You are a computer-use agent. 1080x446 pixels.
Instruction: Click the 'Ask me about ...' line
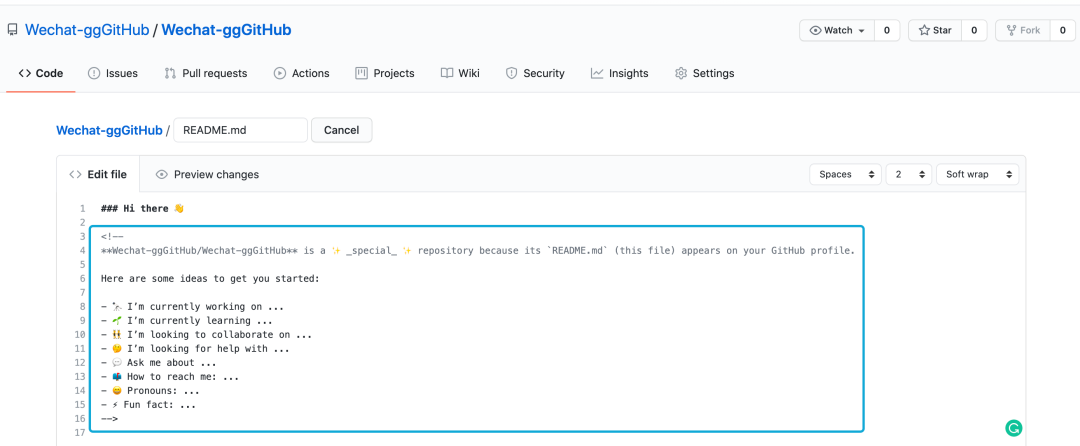point(158,363)
